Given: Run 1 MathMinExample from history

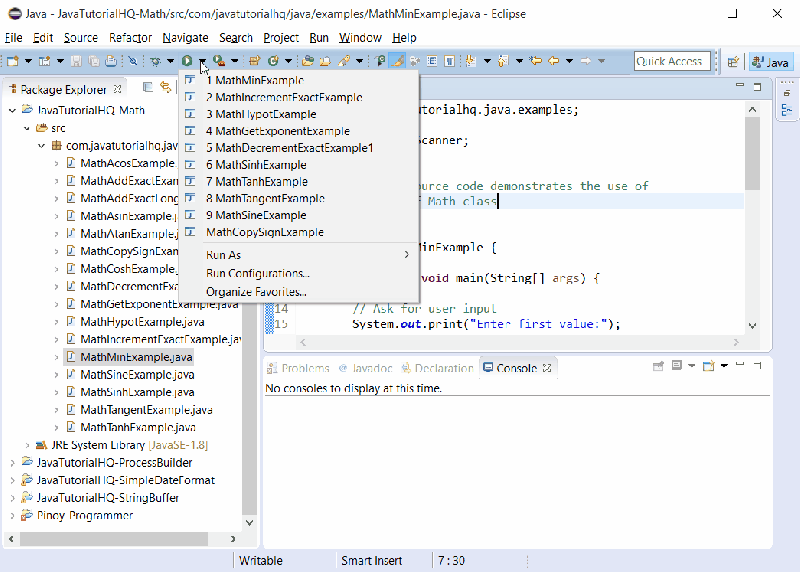Looking at the screenshot, I should (x=299, y=81).
